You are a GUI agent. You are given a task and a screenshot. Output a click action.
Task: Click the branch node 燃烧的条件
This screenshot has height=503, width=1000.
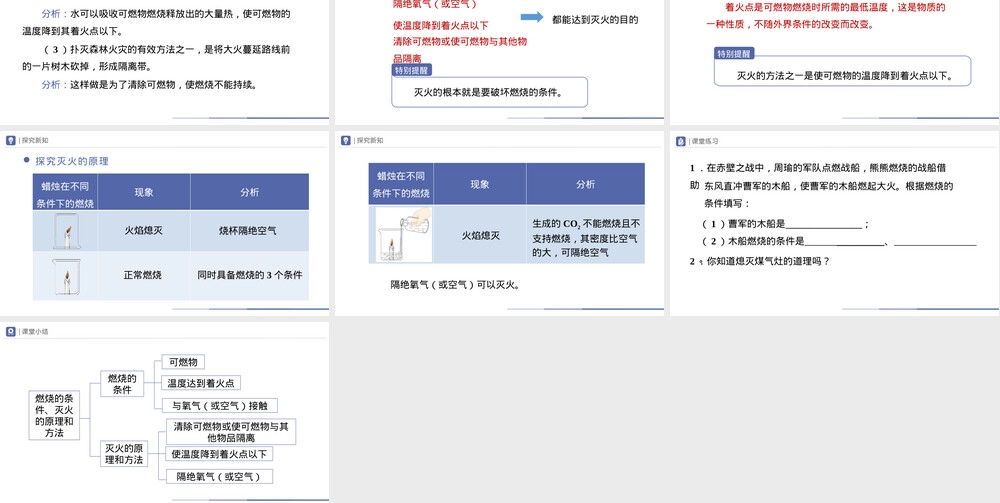122,384
